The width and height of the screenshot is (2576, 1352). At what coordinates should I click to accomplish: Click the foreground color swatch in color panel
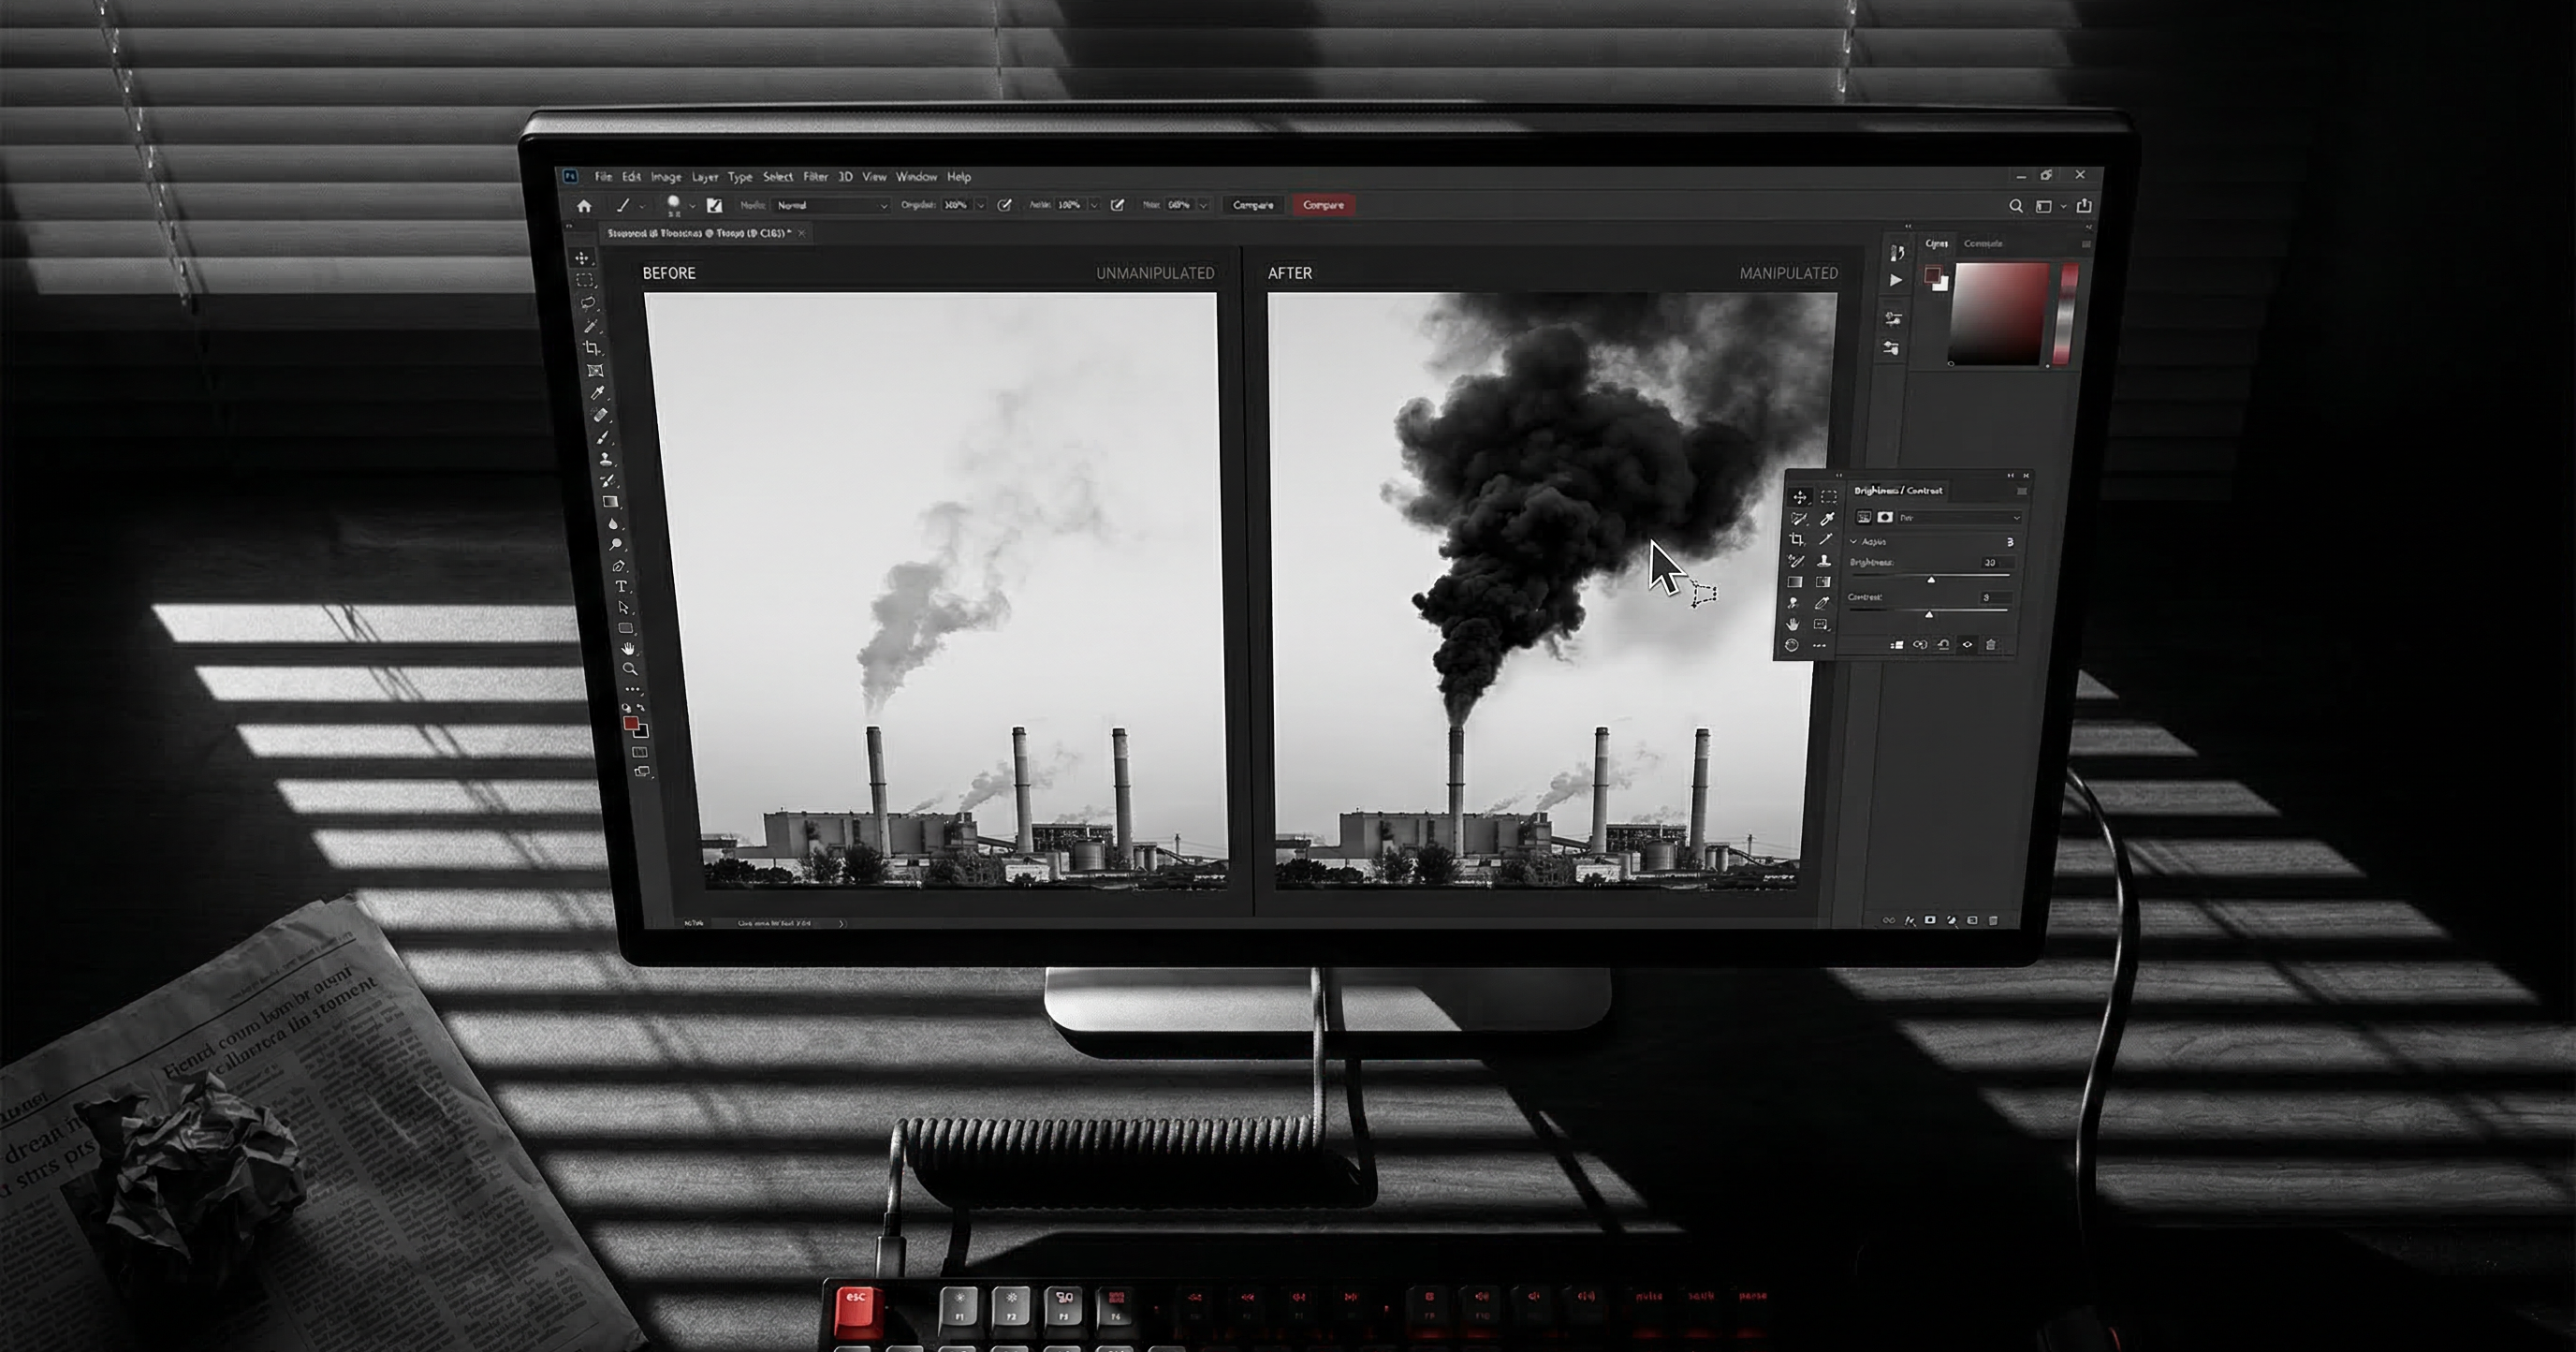click(x=1932, y=275)
